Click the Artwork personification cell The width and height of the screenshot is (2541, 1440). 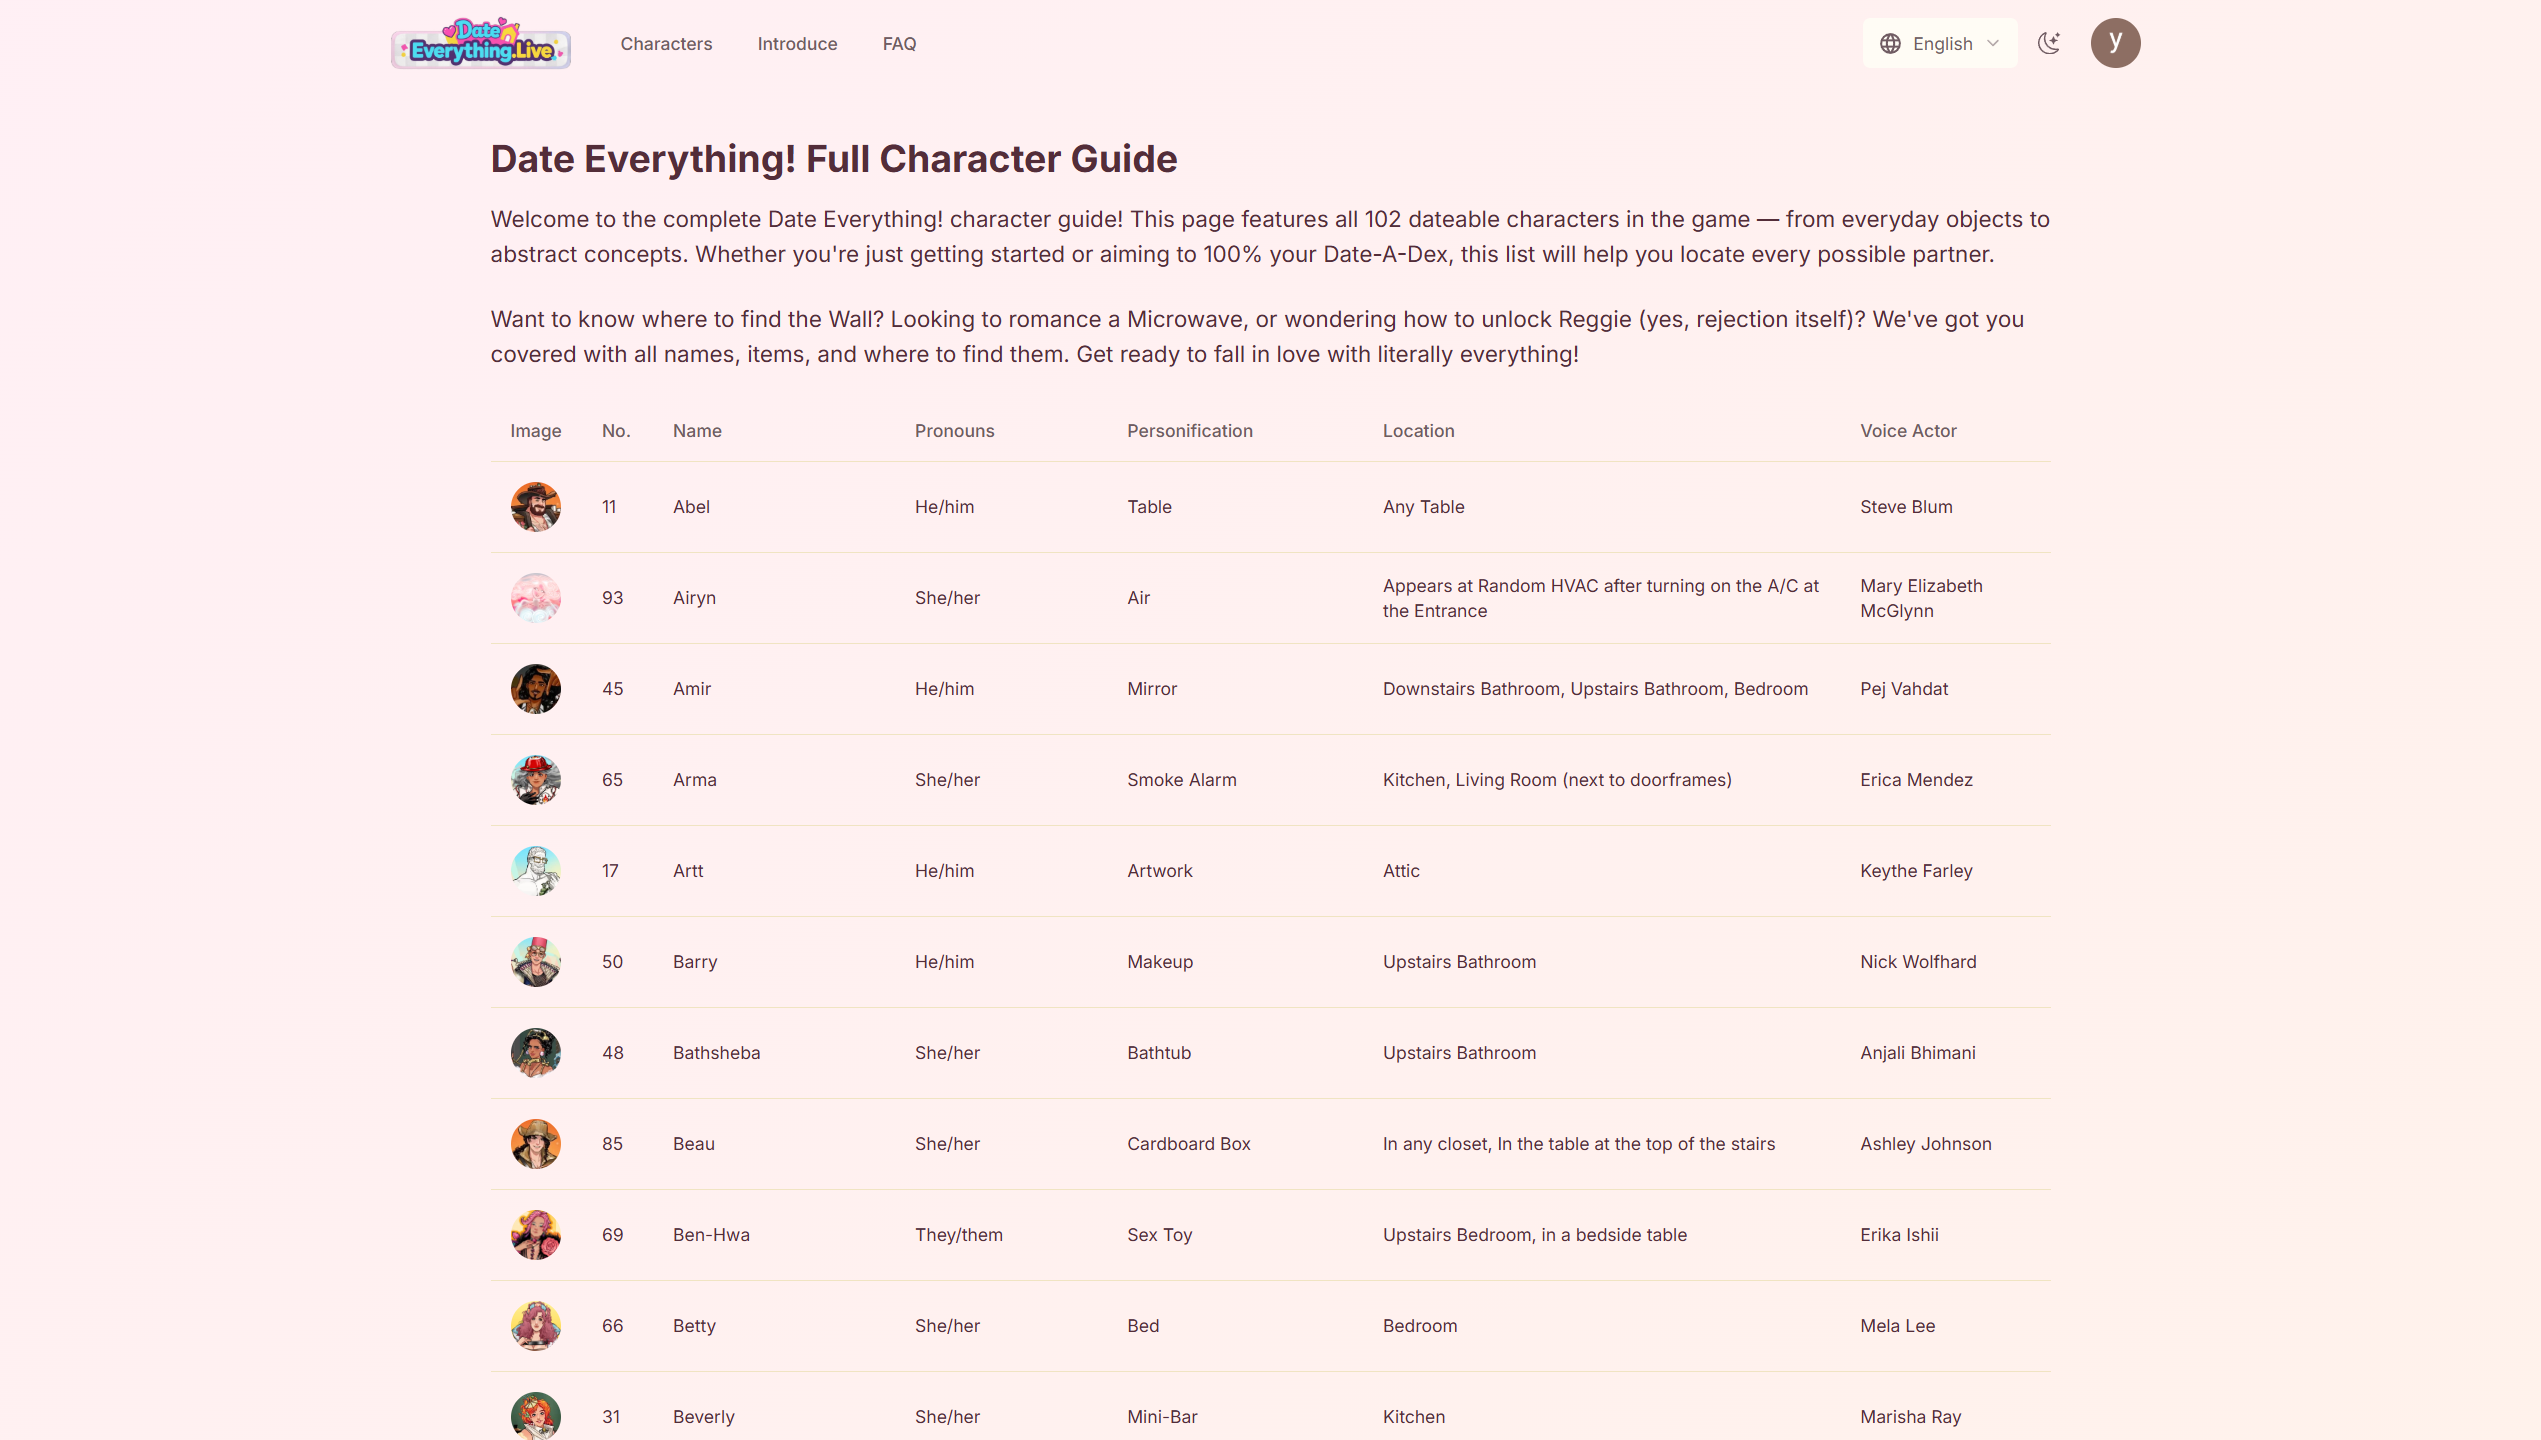pos(1159,871)
